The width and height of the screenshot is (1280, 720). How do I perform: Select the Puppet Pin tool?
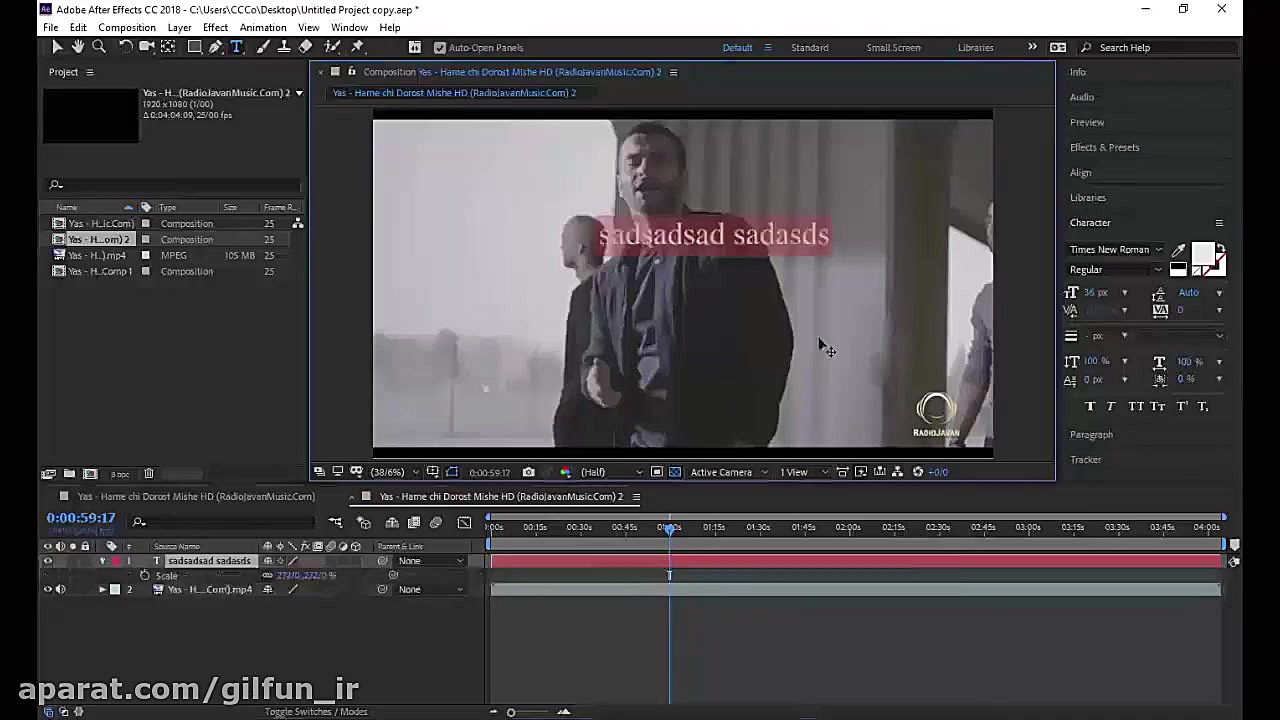tap(357, 47)
